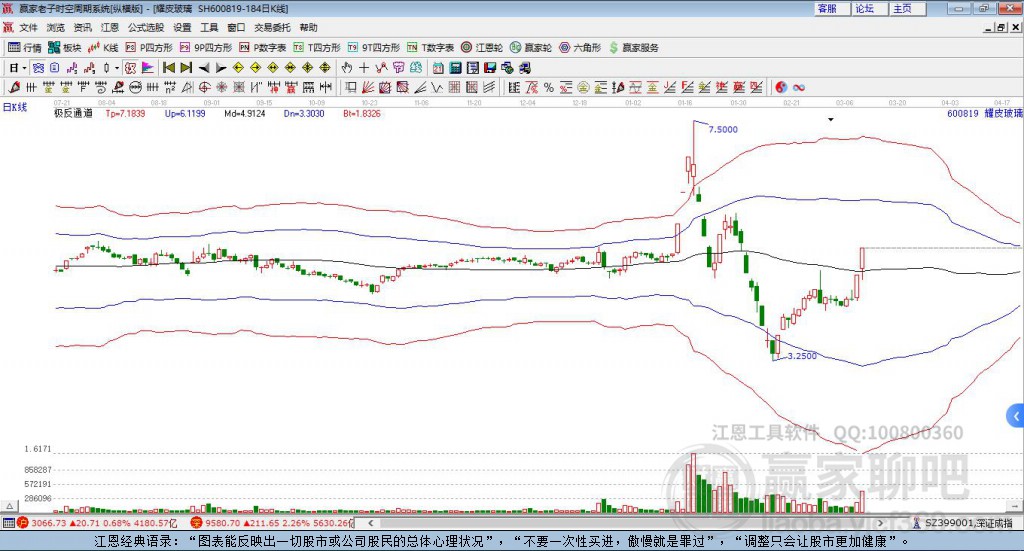Image resolution: width=1024 pixels, height=551 pixels.
Task: Select the n² time tool icon
Action: pyautogui.click(x=170, y=87)
